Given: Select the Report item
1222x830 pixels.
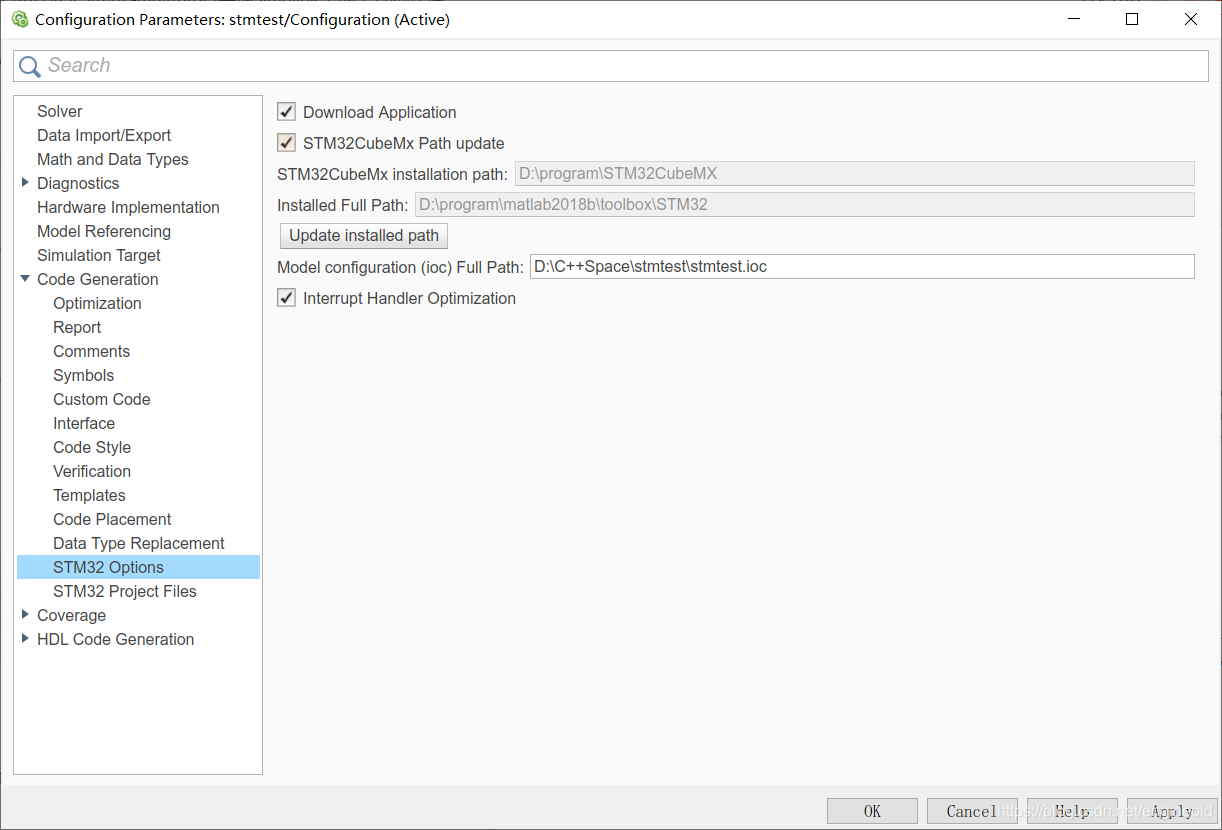Looking at the screenshot, I should click(x=77, y=327).
